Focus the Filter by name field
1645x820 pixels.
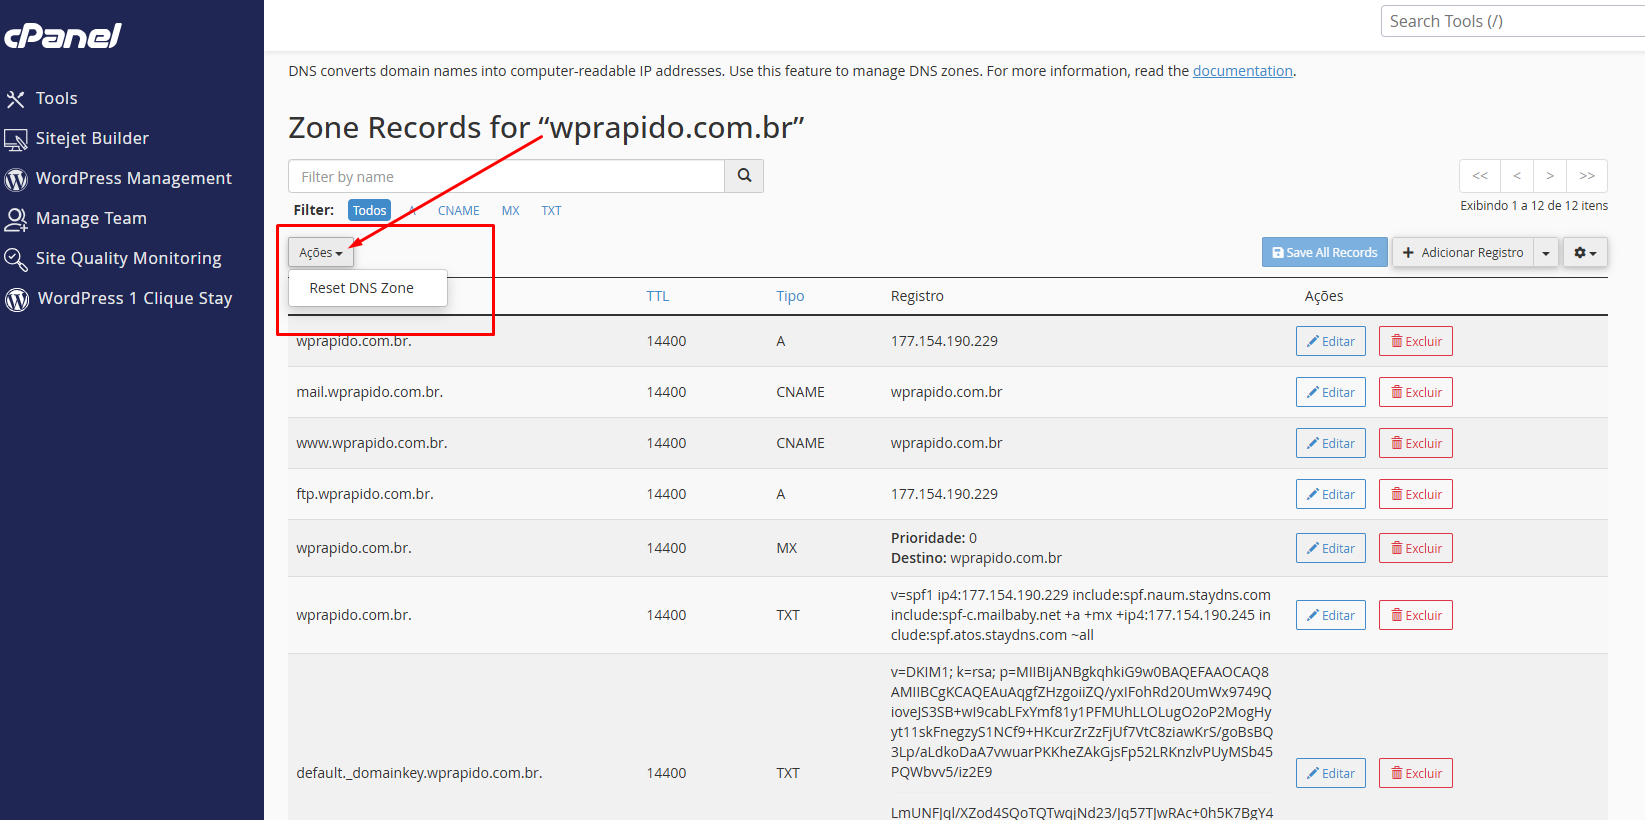[x=506, y=176]
